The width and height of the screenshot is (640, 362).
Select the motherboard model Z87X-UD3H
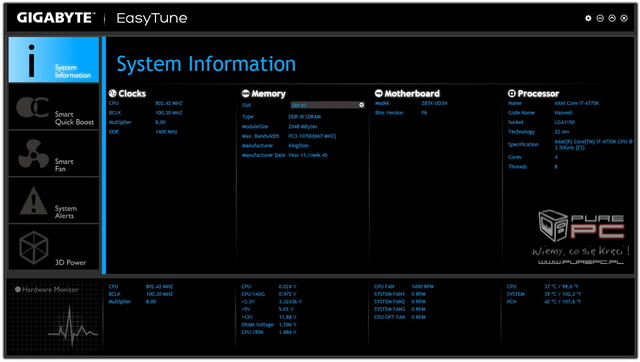coord(434,103)
